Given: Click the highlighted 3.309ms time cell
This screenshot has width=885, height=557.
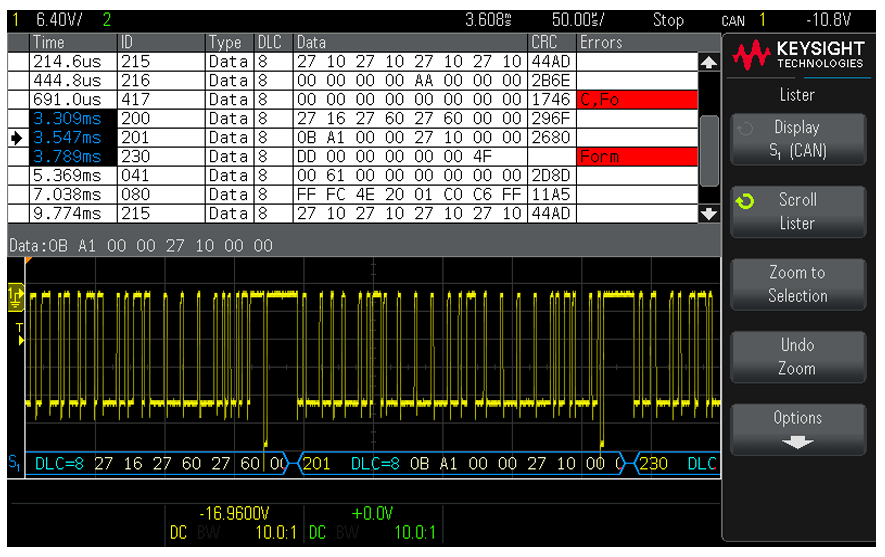Looking at the screenshot, I should (73, 119).
